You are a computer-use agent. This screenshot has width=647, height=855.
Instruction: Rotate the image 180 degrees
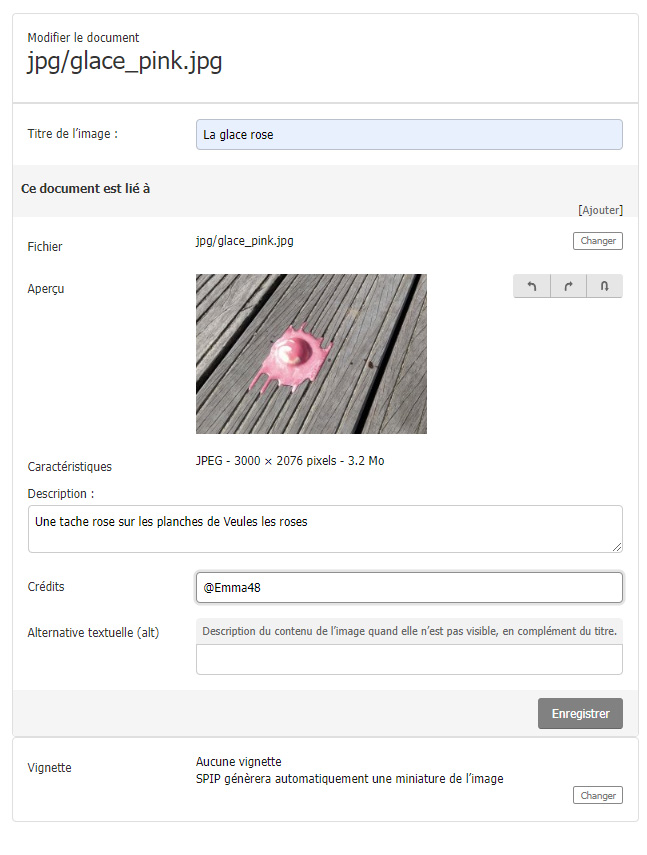click(x=604, y=286)
